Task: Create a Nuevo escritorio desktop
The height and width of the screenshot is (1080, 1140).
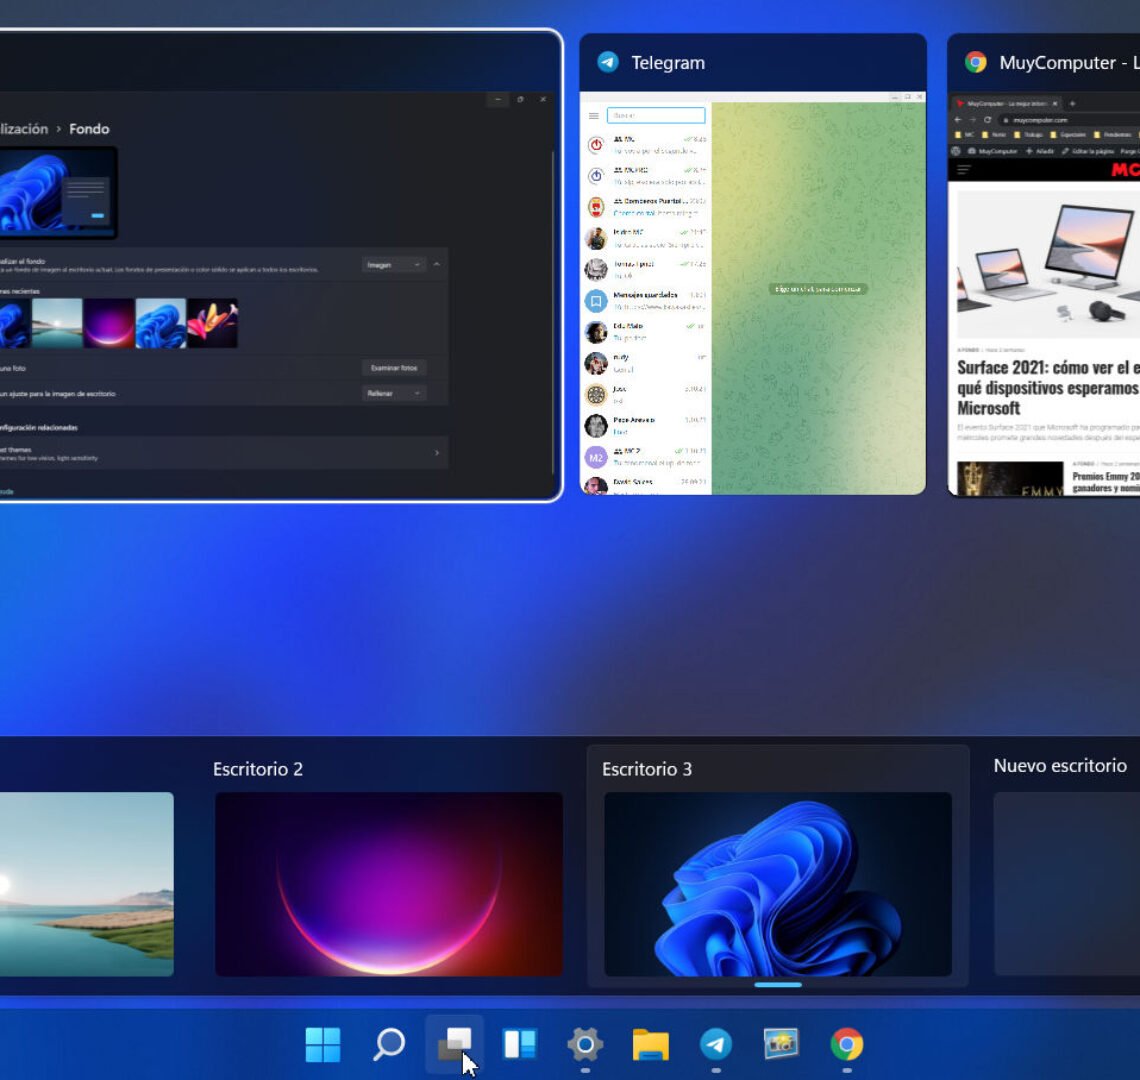Action: click(x=1067, y=884)
